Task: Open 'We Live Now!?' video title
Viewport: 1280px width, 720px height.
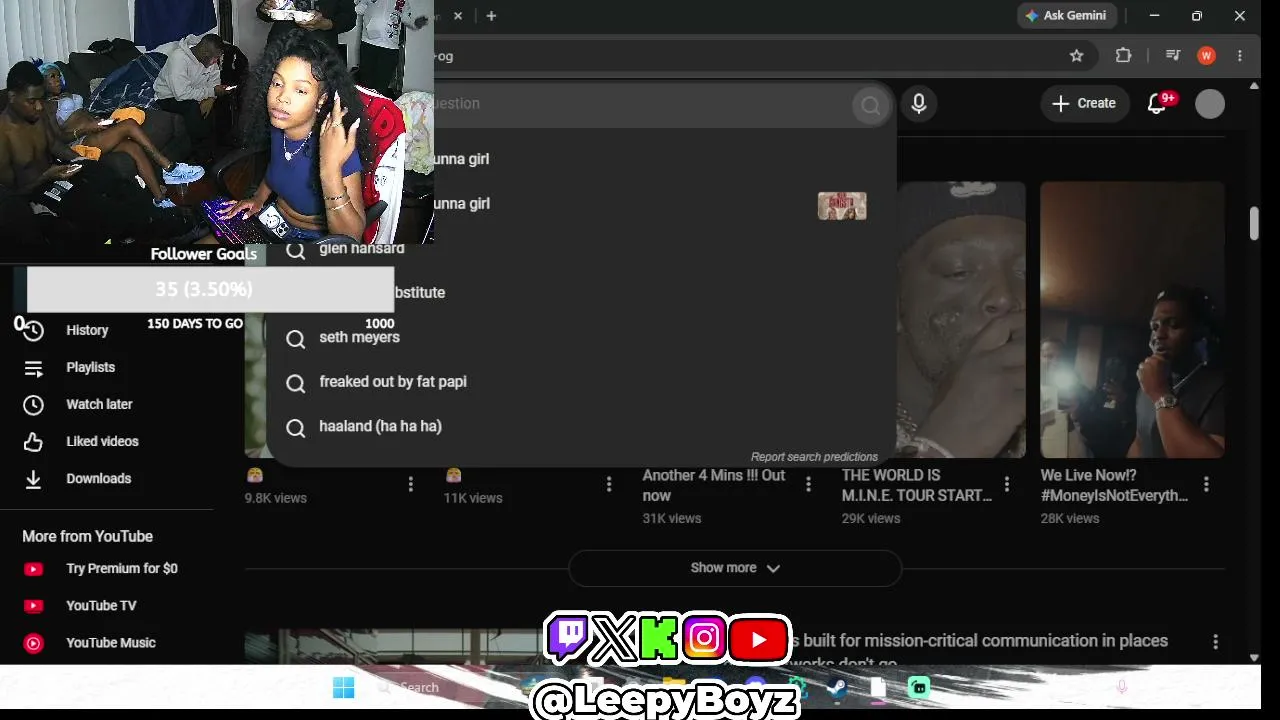Action: click(1114, 485)
